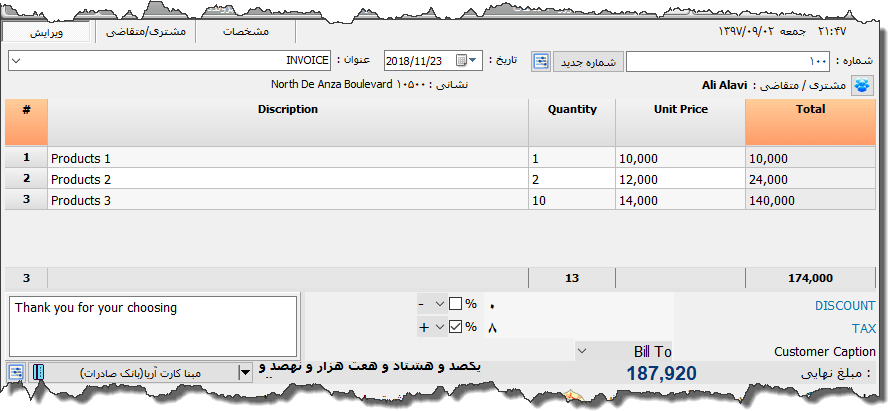Click the شماره invoice number field
The image size is (888, 411).
[728, 62]
